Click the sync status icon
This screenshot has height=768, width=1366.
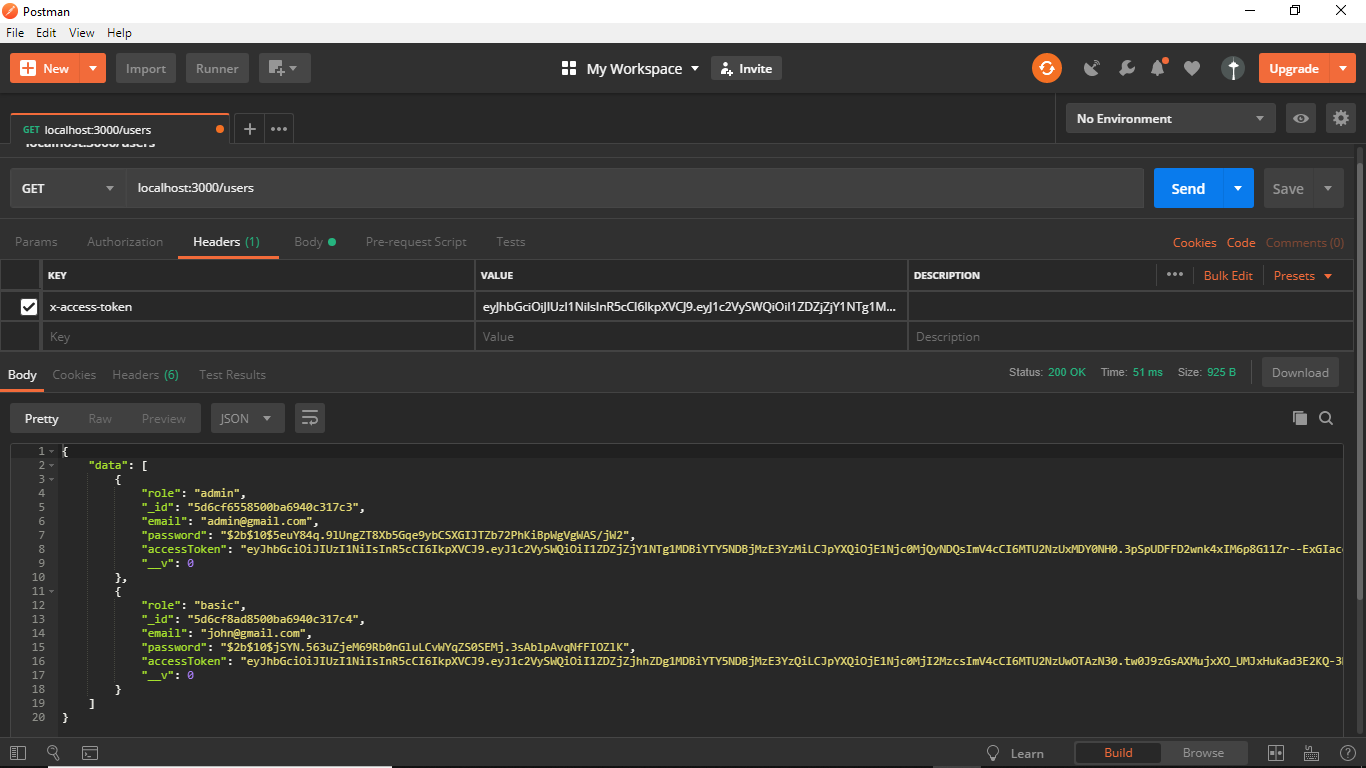point(1047,68)
